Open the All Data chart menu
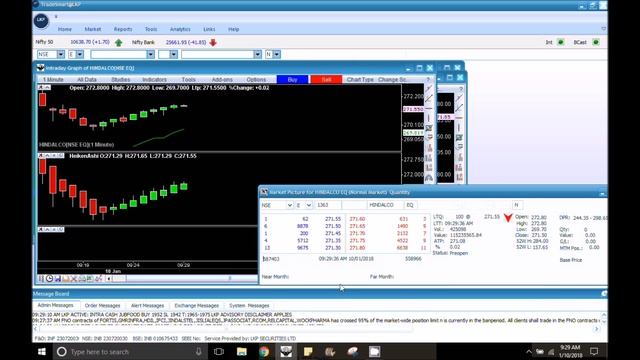The height and width of the screenshot is (360, 640). [87, 80]
